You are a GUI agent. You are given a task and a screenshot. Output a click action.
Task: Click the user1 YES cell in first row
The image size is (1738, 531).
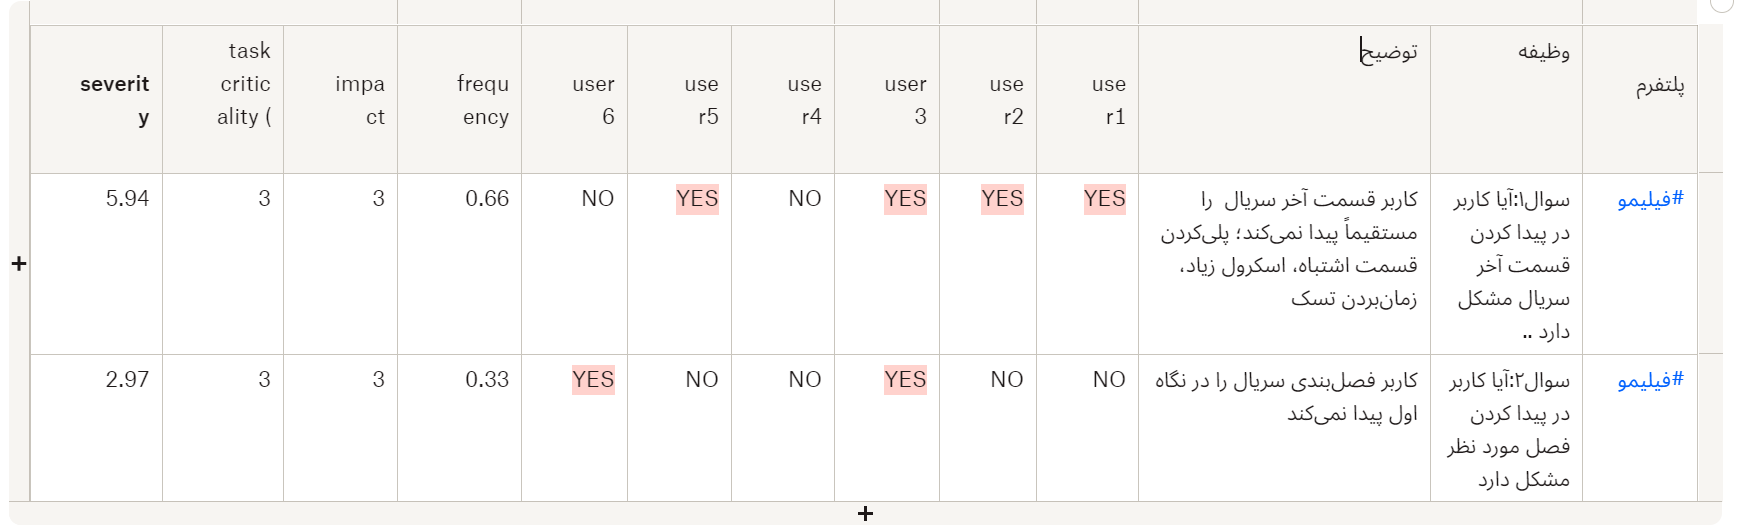(x=1105, y=199)
